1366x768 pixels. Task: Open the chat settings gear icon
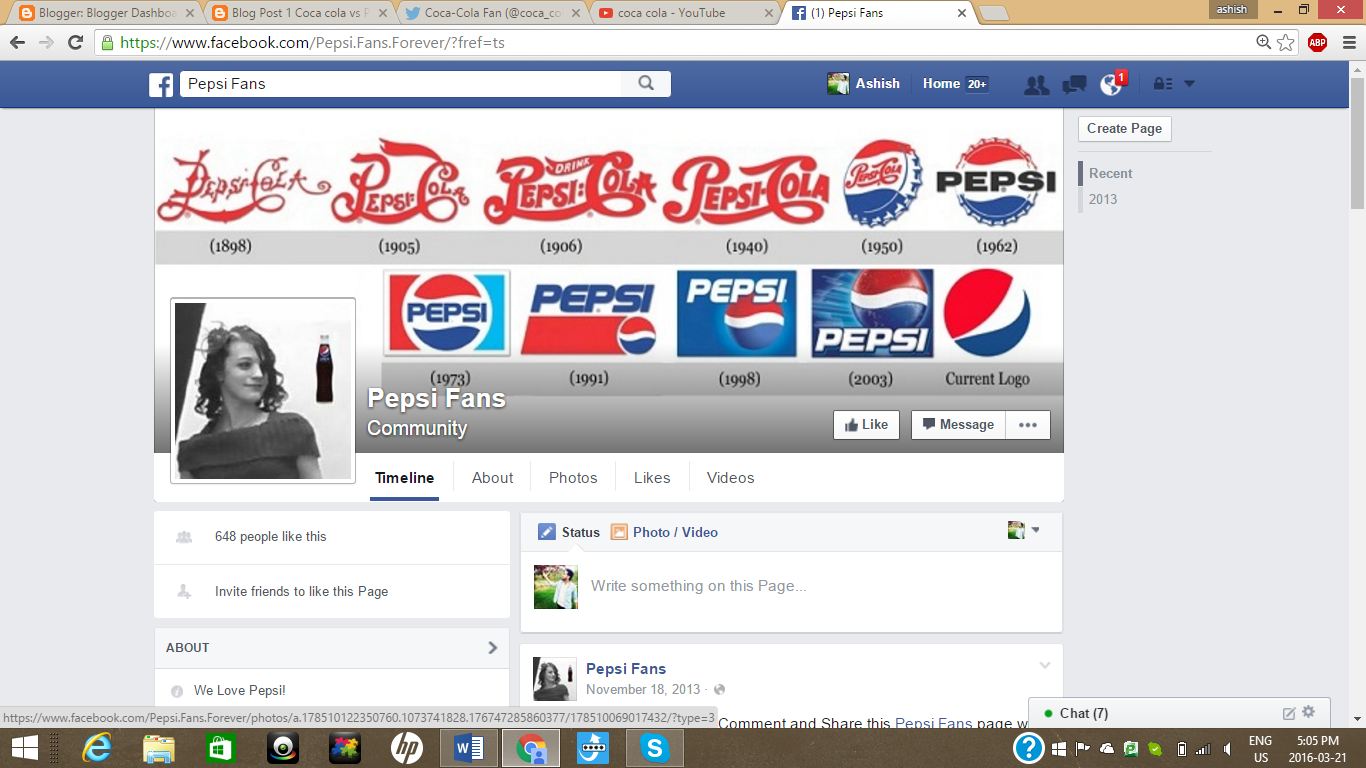1308,713
